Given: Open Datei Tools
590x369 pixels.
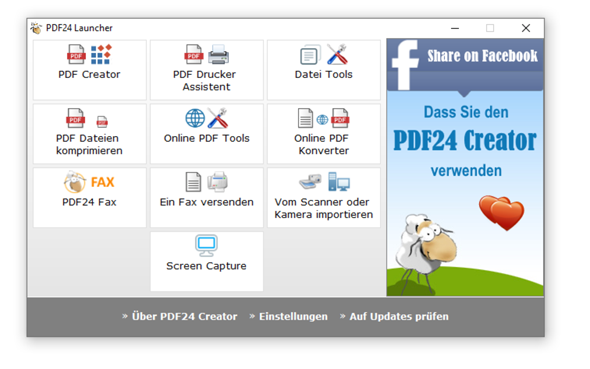Looking at the screenshot, I should point(324,70).
